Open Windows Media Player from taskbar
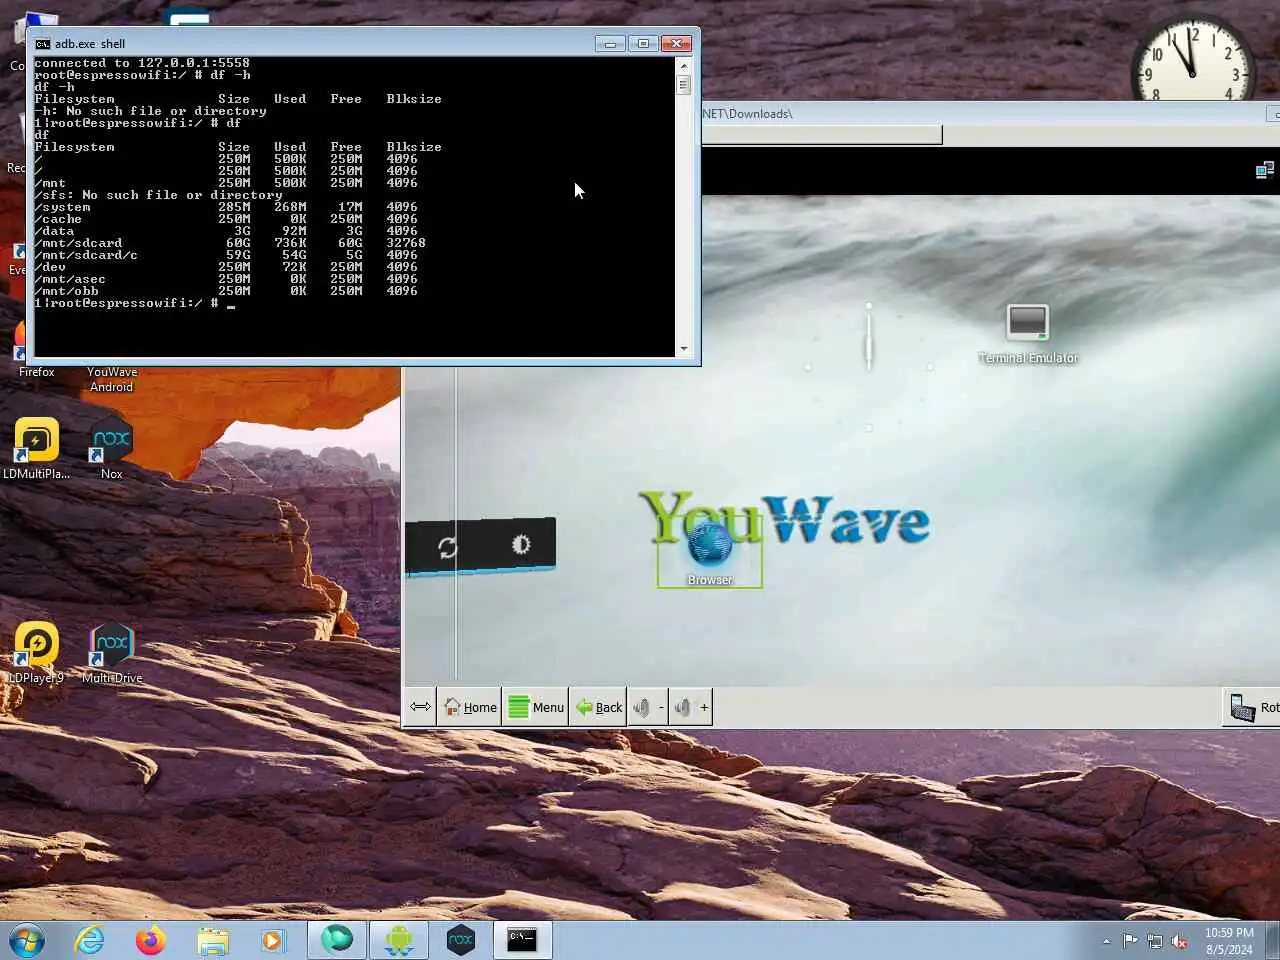Viewport: 1280px width, 960px height. click(x=272, y=940)
